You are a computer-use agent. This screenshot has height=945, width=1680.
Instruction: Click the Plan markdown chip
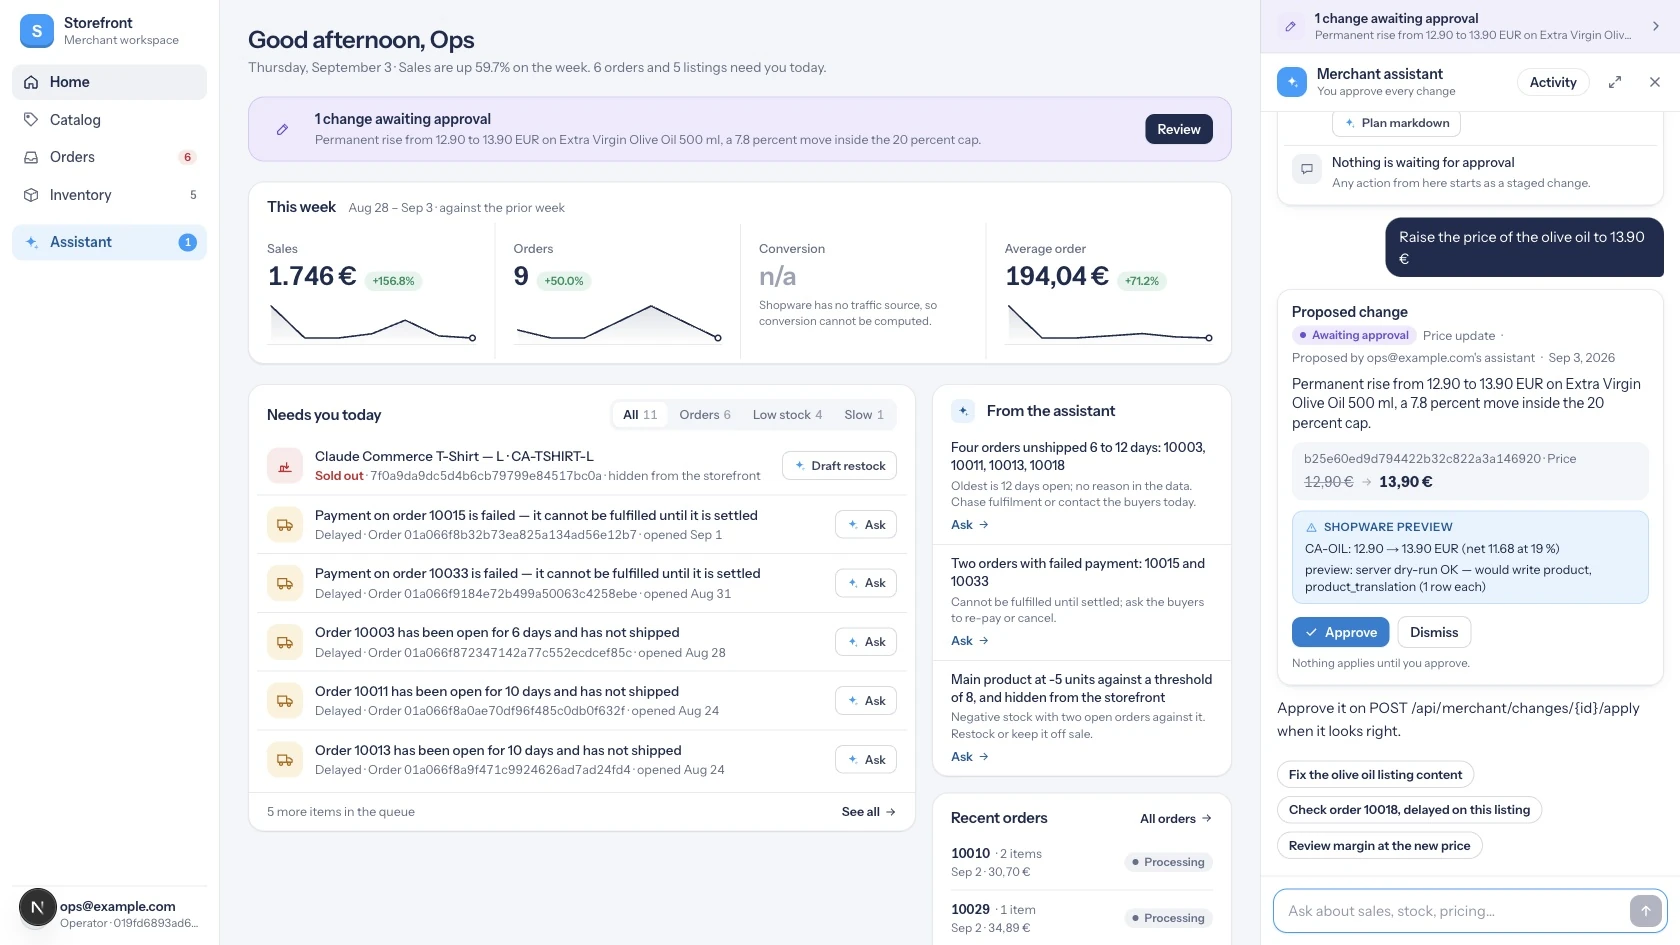tap(1396, 123)
